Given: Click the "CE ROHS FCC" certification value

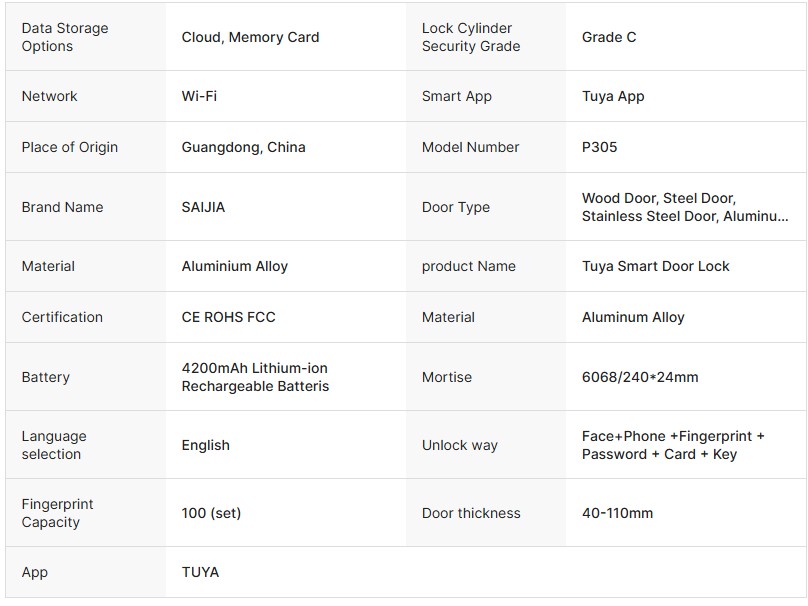Looking at the screenshot, I should coord(228,317).
